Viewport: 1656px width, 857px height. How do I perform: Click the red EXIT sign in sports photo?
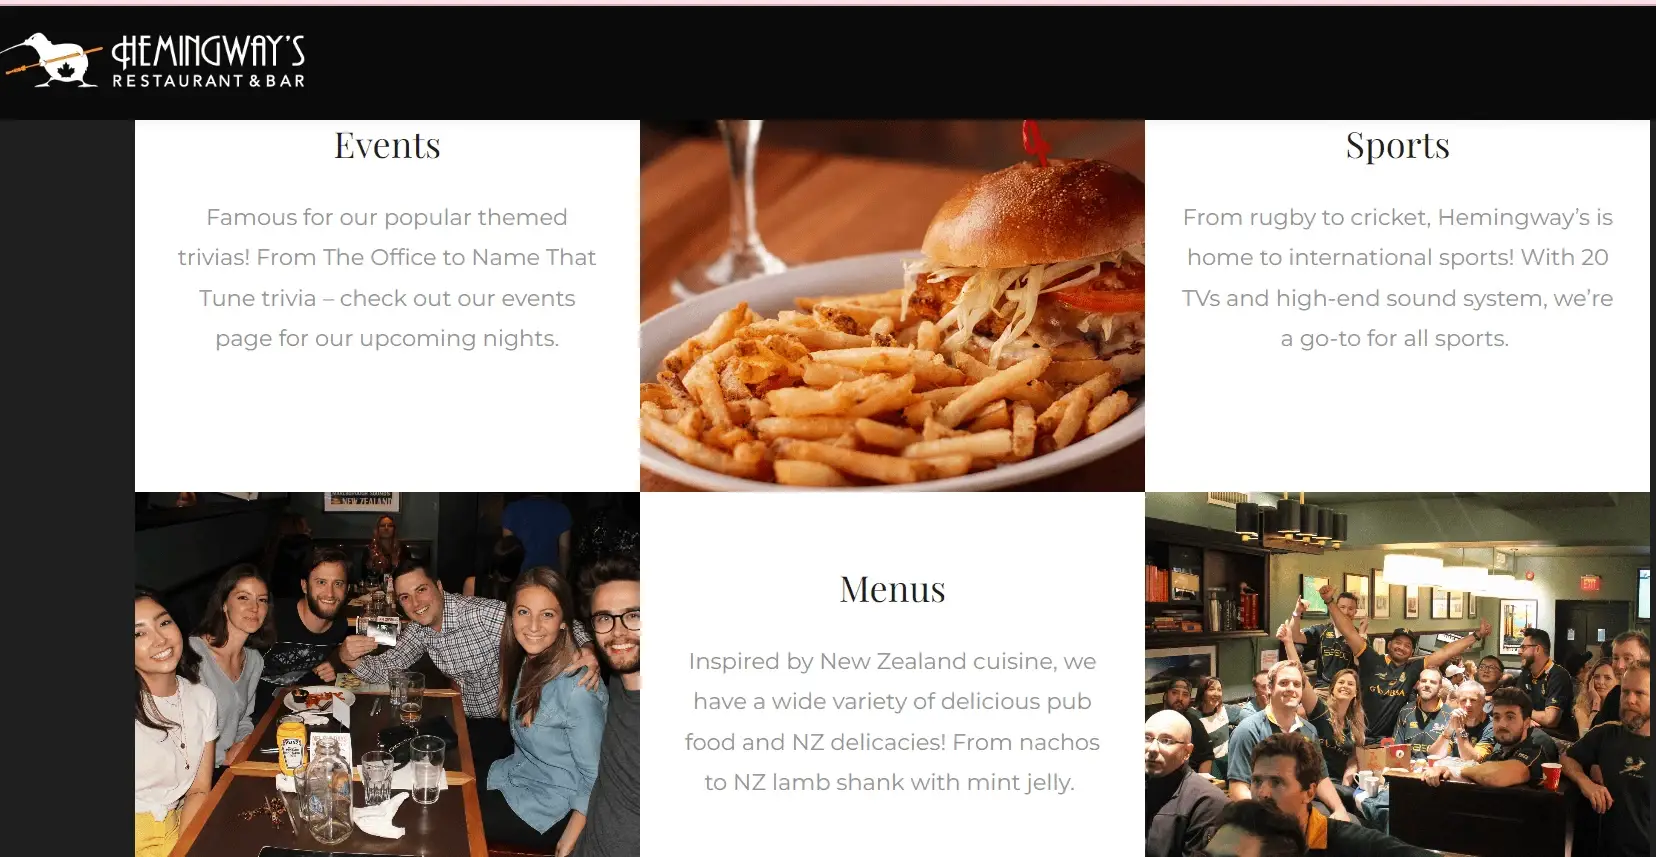[x=1588, y=582]
